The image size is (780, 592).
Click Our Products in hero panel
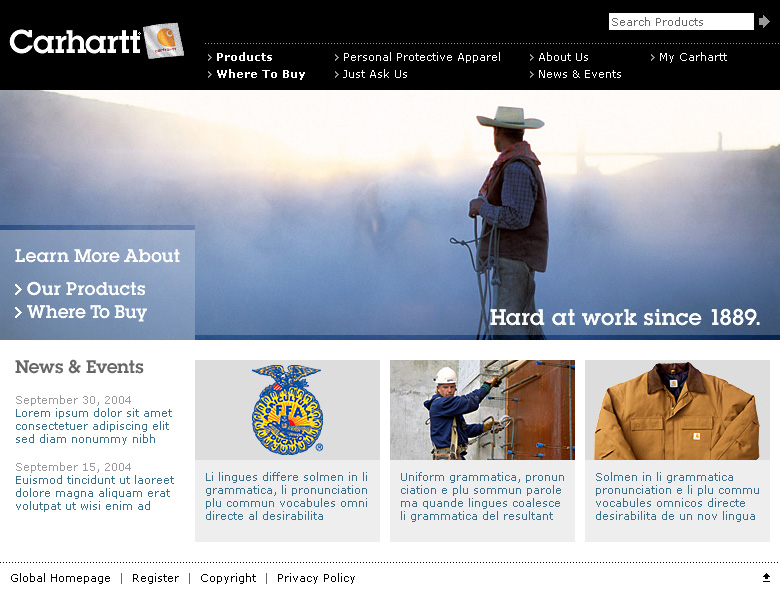pyautogui.click(x=86, y=289)
